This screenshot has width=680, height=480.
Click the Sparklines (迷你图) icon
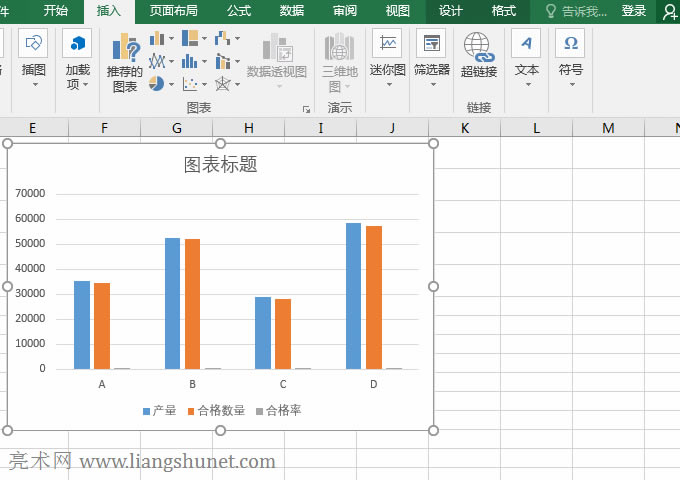[x=387, y=43]
